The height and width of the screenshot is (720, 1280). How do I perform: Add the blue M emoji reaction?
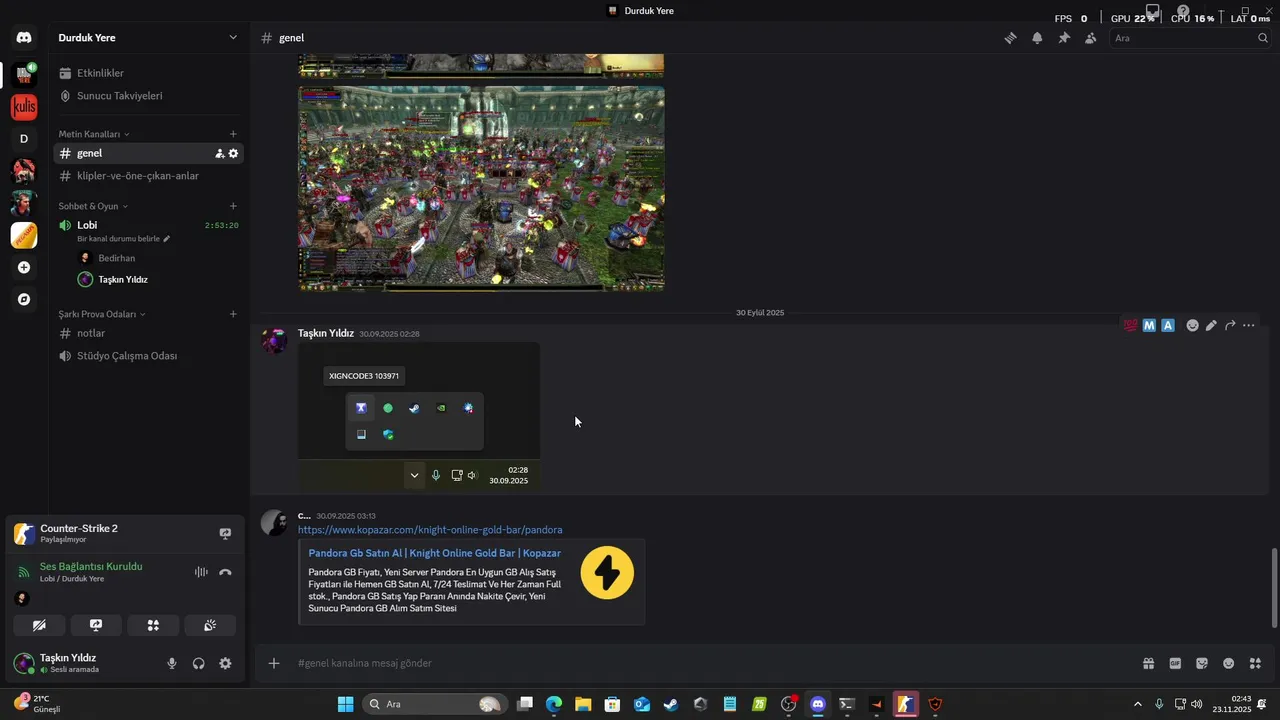tap(1149, 325)
